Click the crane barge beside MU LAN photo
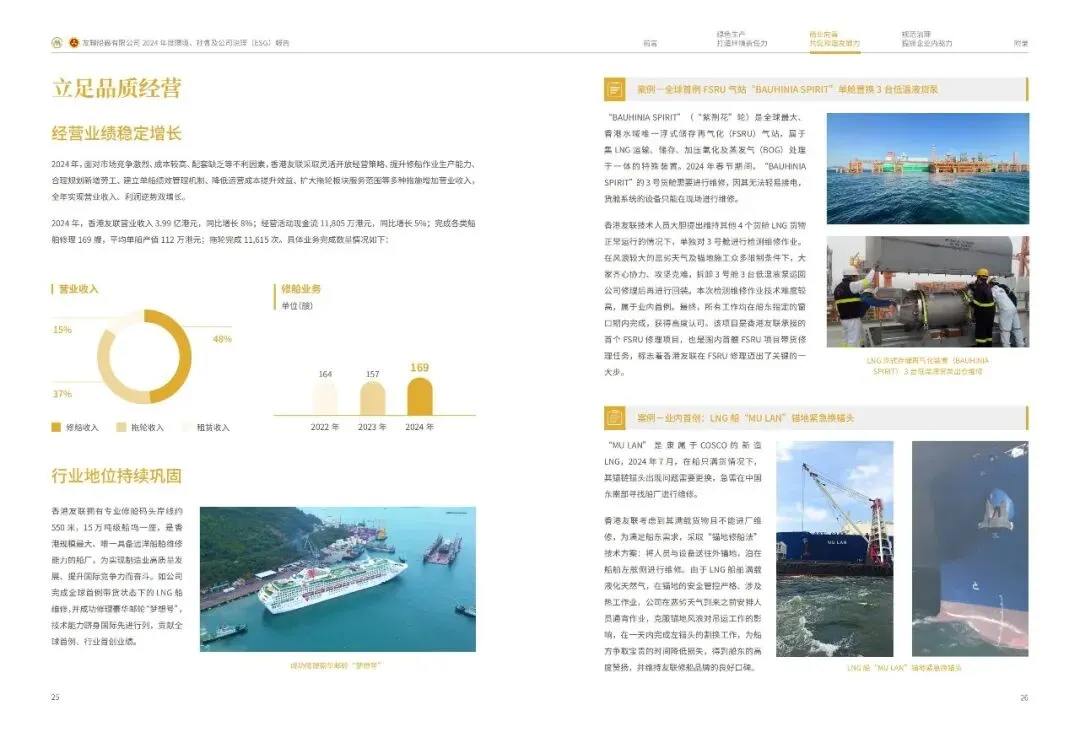1080x732 pixels. click(835, 549)
